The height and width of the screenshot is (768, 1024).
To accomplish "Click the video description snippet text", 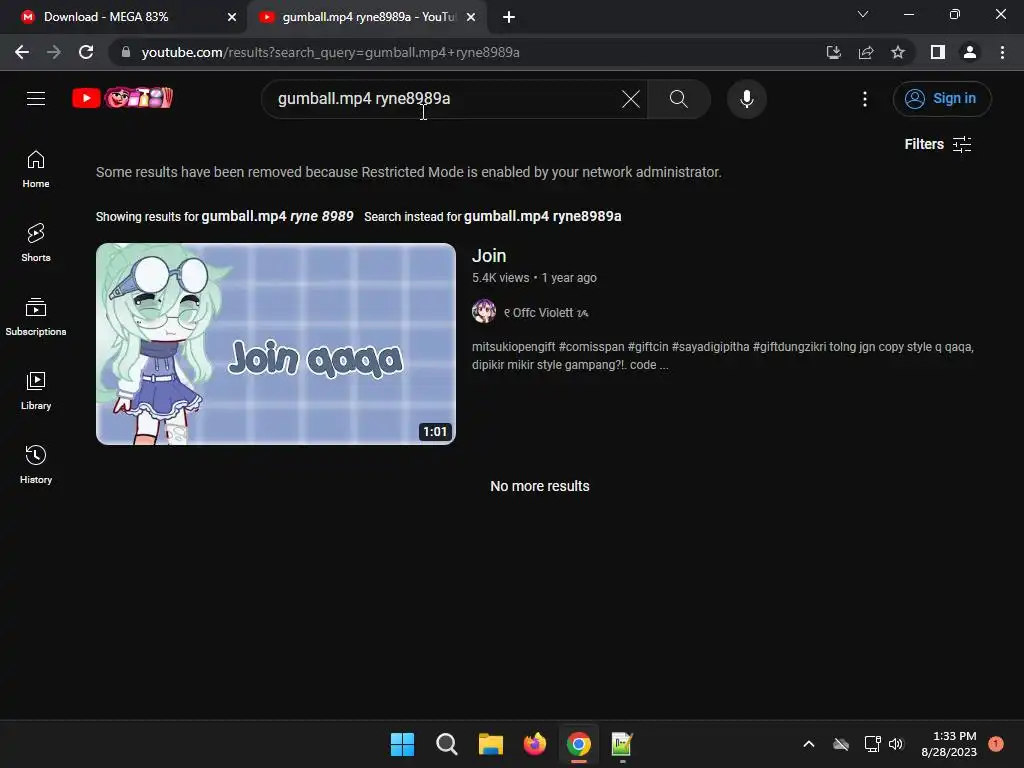I will click(x=723, y=355).
